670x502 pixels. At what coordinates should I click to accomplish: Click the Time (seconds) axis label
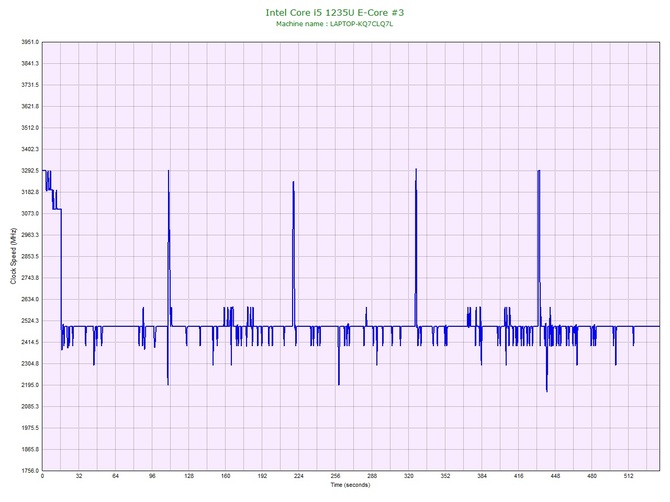tap(350, 485)
